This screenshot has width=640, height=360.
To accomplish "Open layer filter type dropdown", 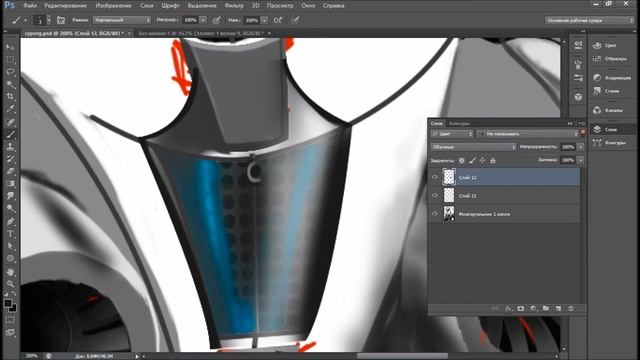I will (x=452, y=133).
